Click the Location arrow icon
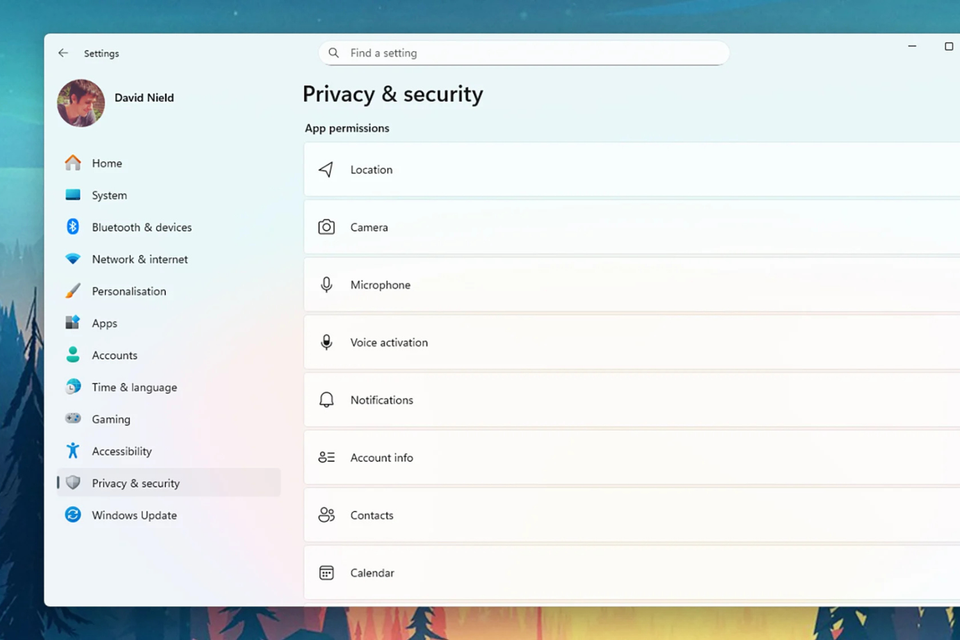Image resolution: width=960 pixels, height=640 pixels. tap(326, 170)
